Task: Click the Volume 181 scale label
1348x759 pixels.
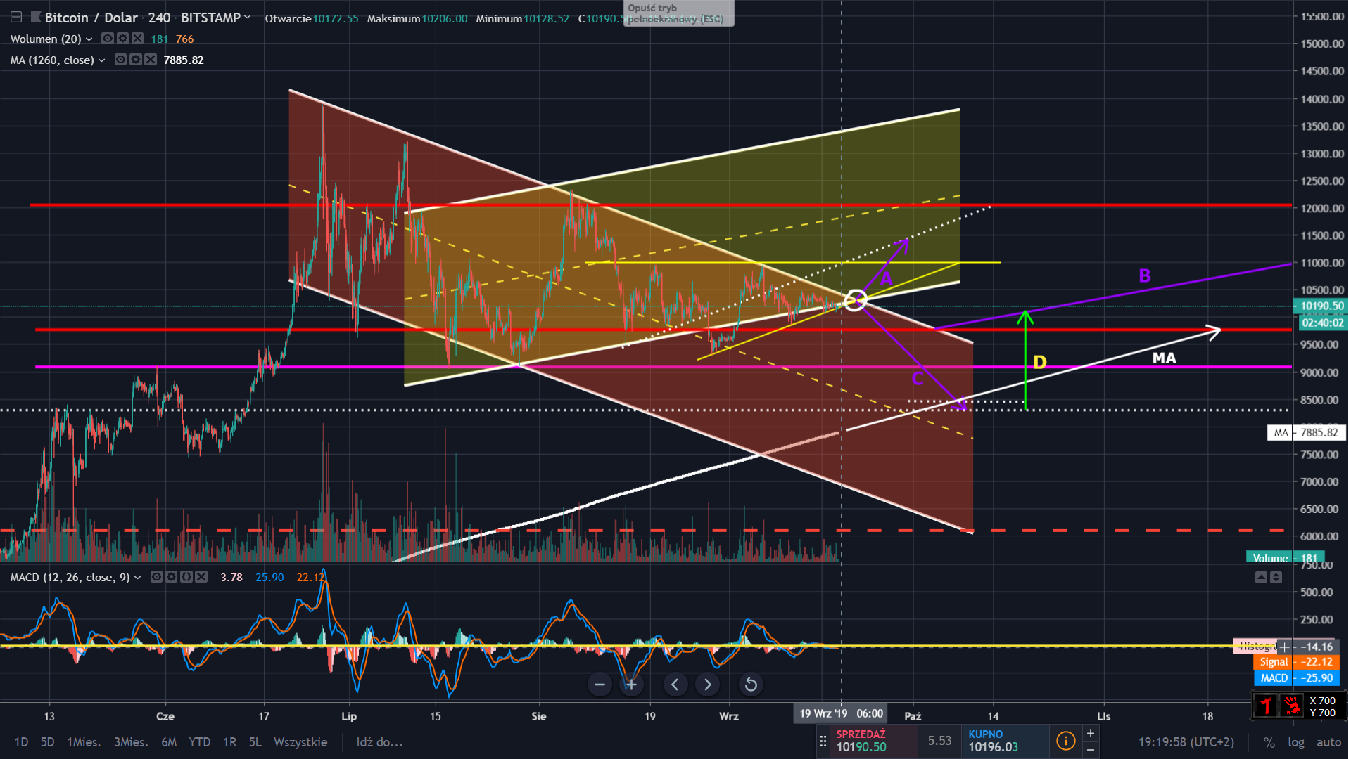Action: [x=1285, y=557]
